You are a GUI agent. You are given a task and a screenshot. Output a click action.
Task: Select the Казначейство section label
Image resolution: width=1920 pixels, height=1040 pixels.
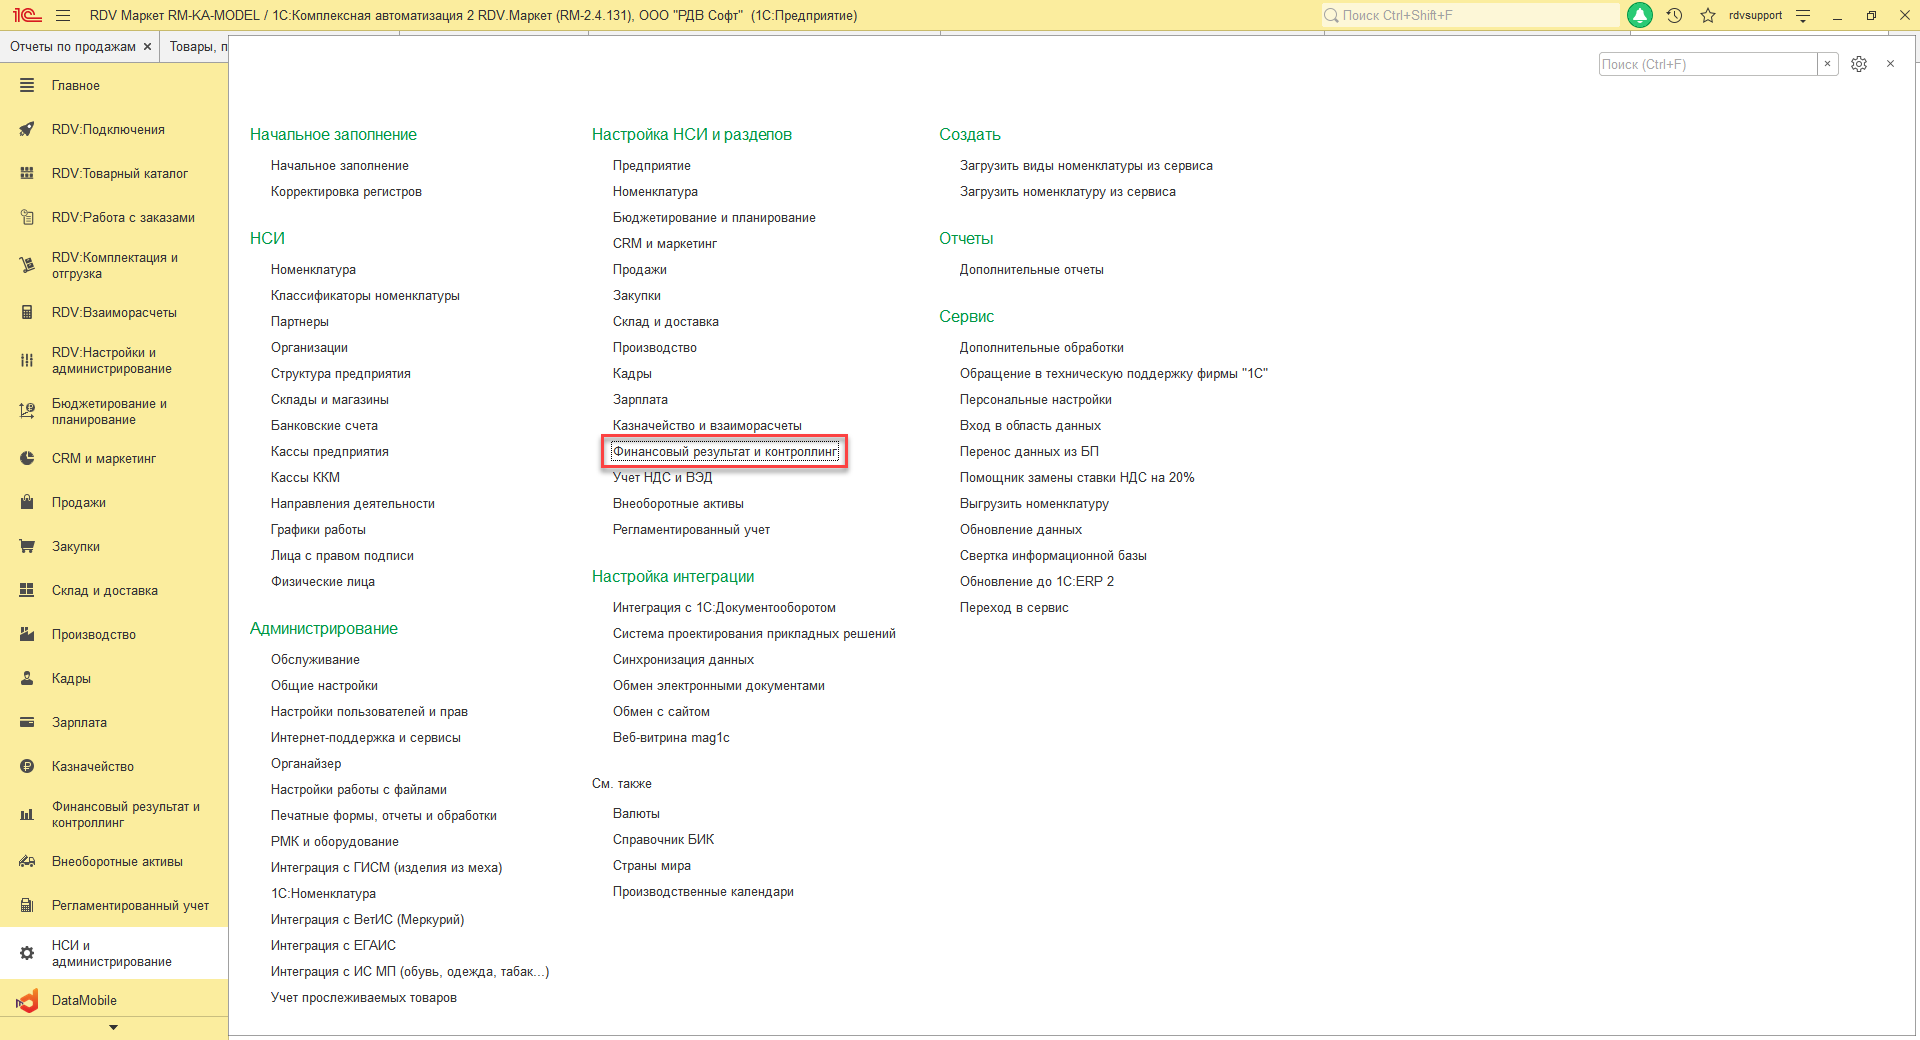tap(93, 767)
